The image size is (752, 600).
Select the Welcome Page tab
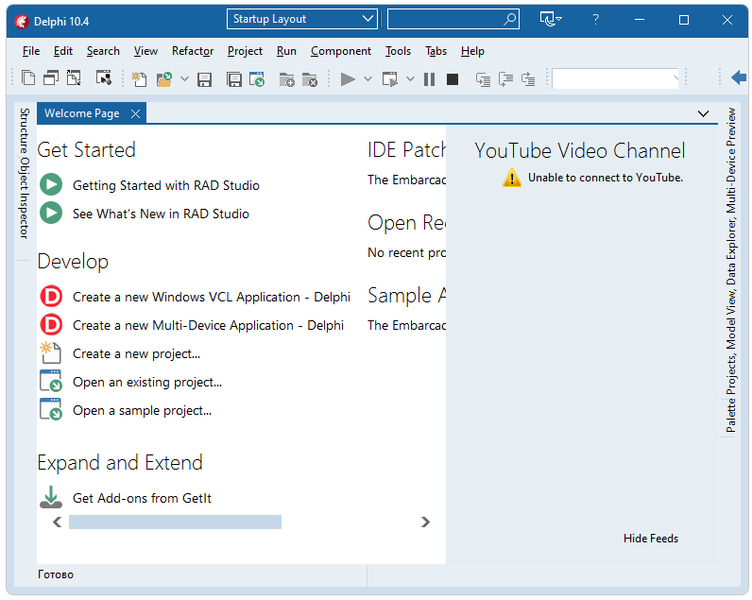click(x=82, y=113)
